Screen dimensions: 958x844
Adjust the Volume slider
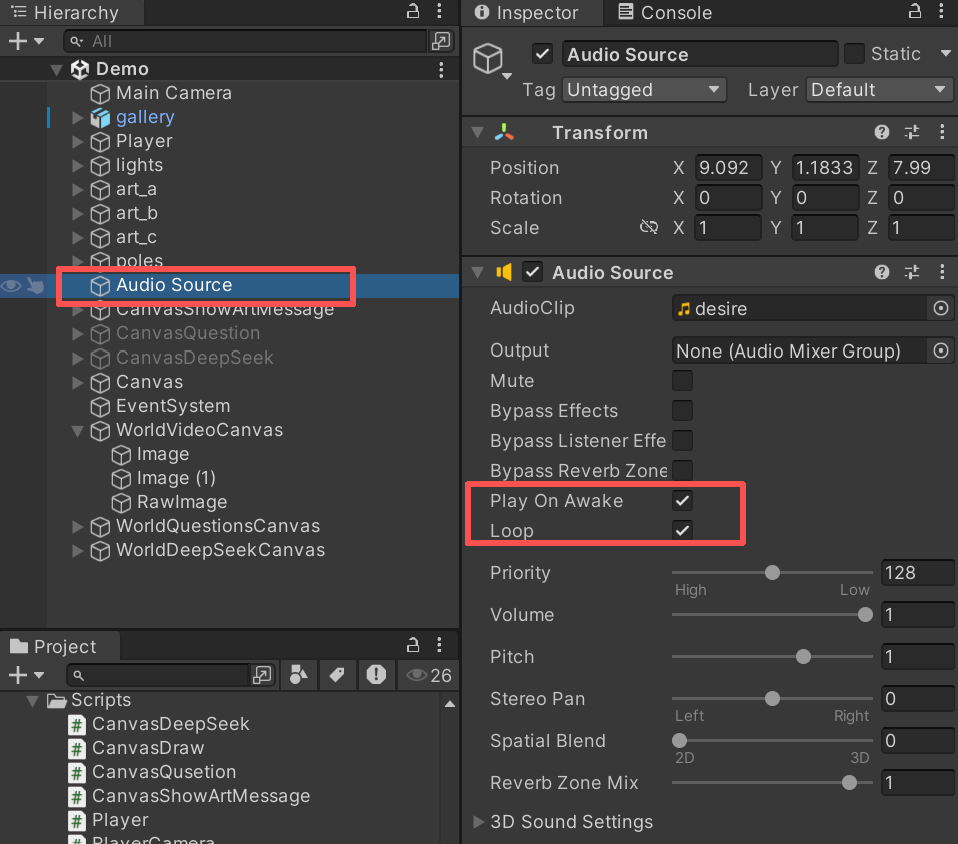click(x=772, y=615)
